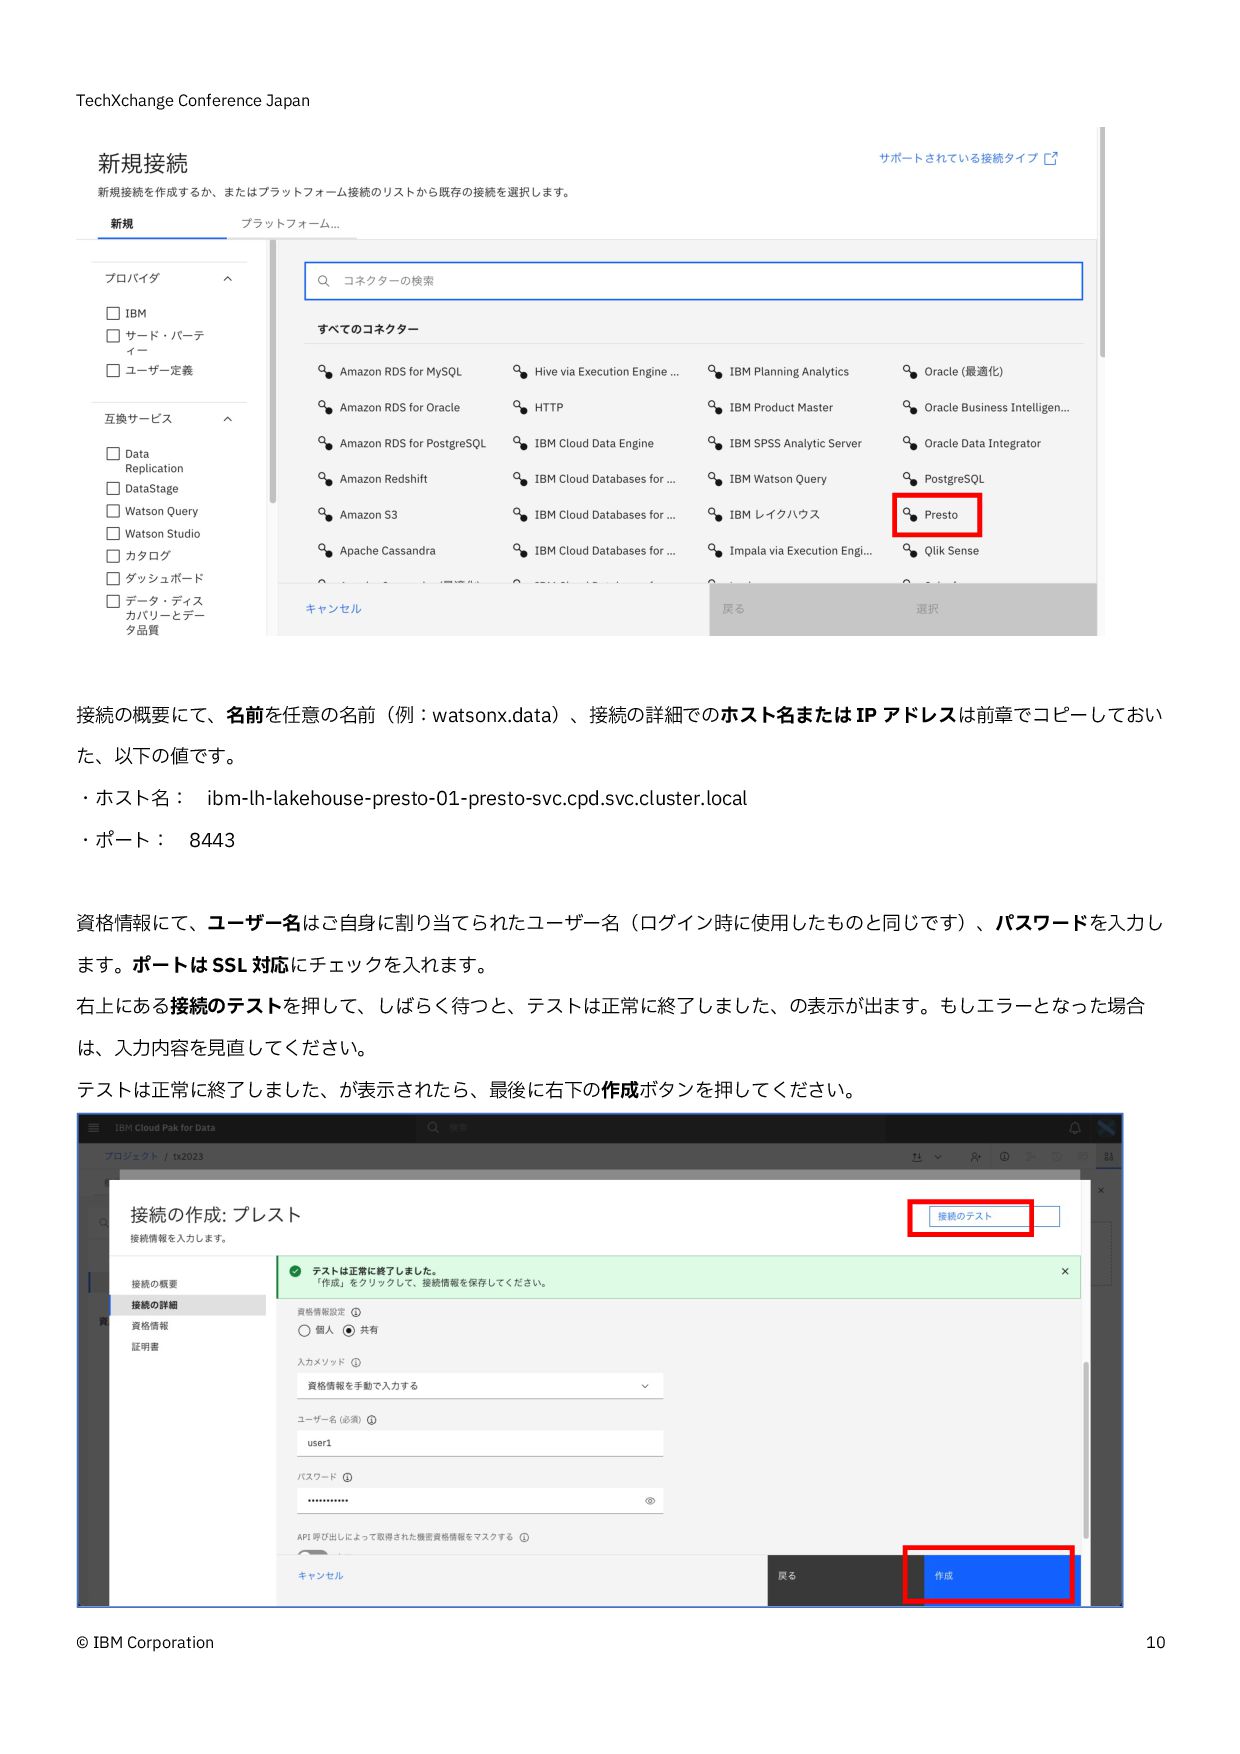Click the notification bell in Cloud Pak header
Viewport: 1240px width, 1754px height.
(1075, 1128)
